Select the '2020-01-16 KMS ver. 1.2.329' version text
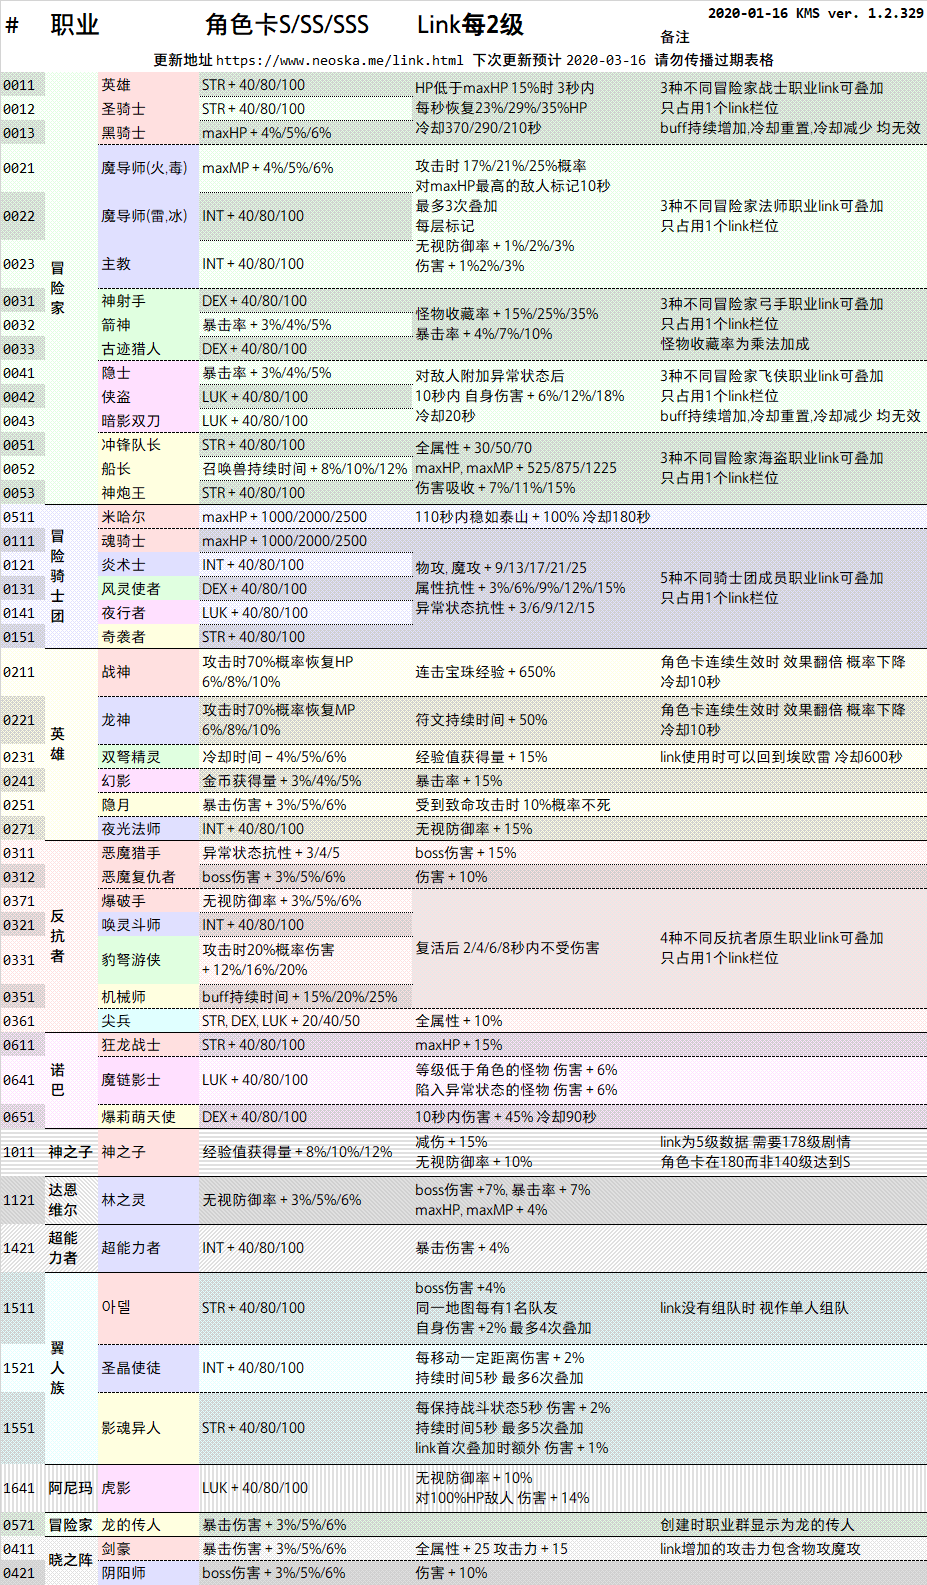 816,13
